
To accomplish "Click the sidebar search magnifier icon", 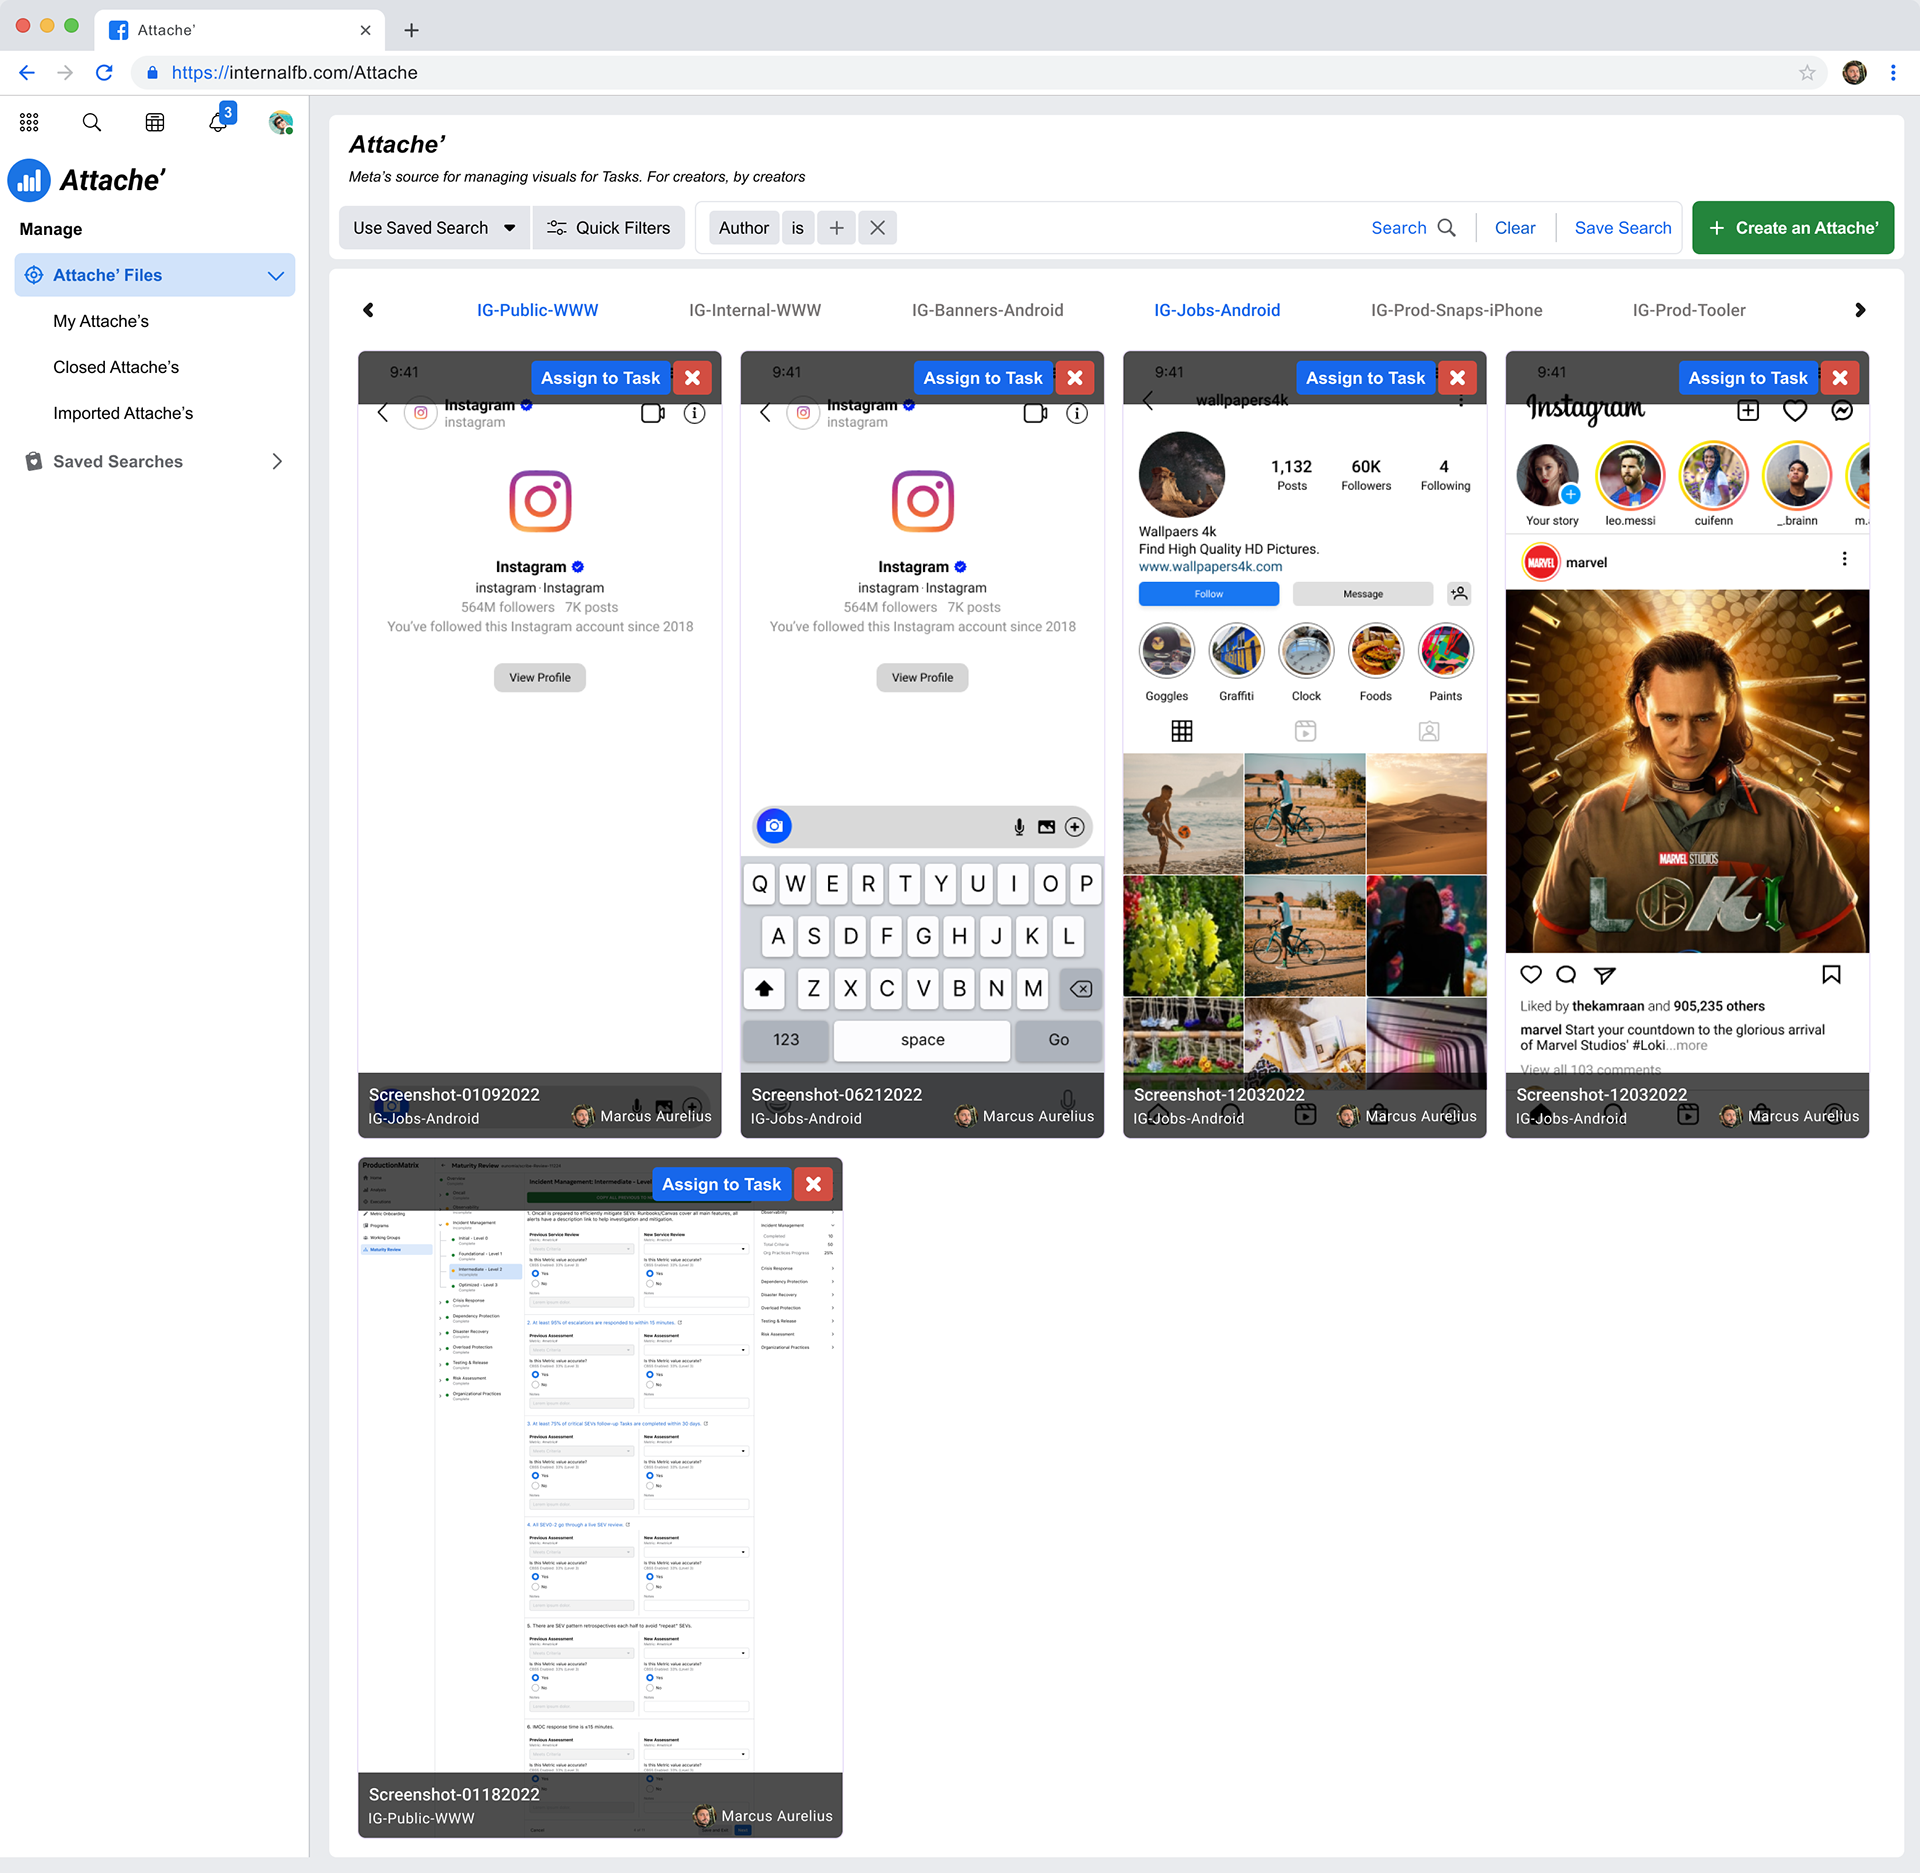I will point(91,122).
